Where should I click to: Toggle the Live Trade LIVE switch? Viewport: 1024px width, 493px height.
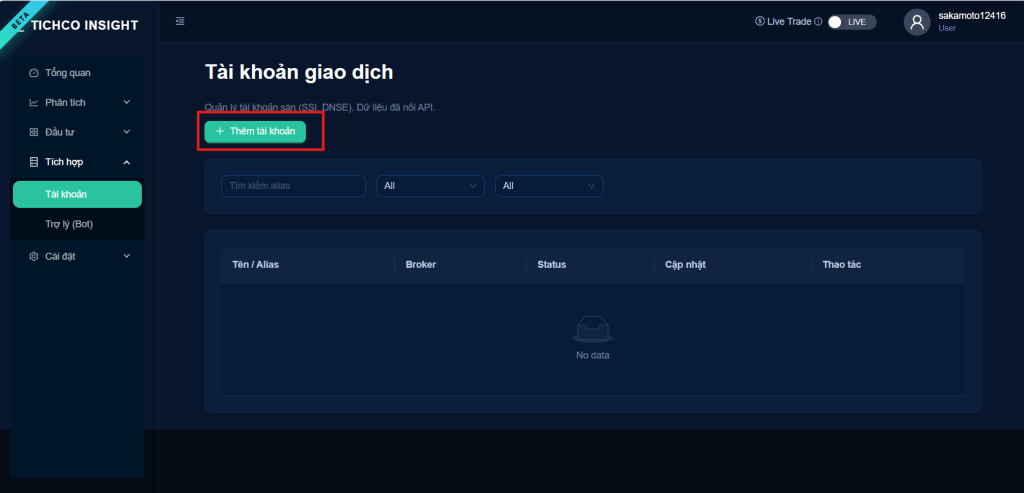point(851,22)
